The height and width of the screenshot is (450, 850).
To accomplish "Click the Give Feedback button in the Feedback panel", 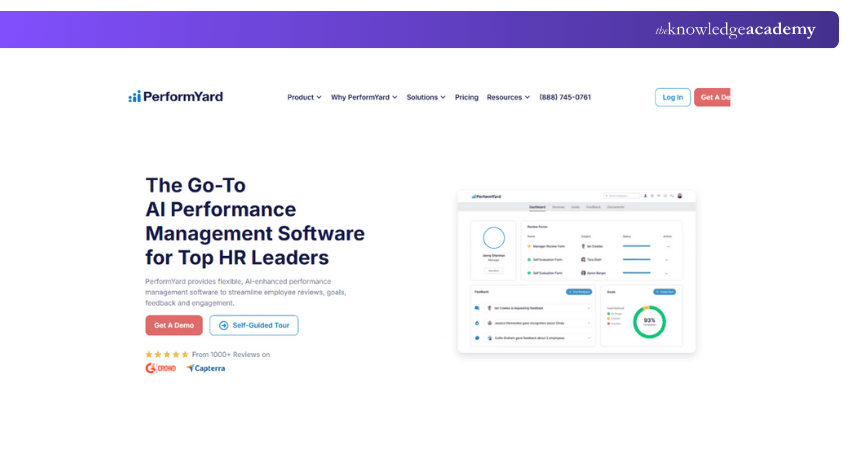I will click(x=579, y=292).
